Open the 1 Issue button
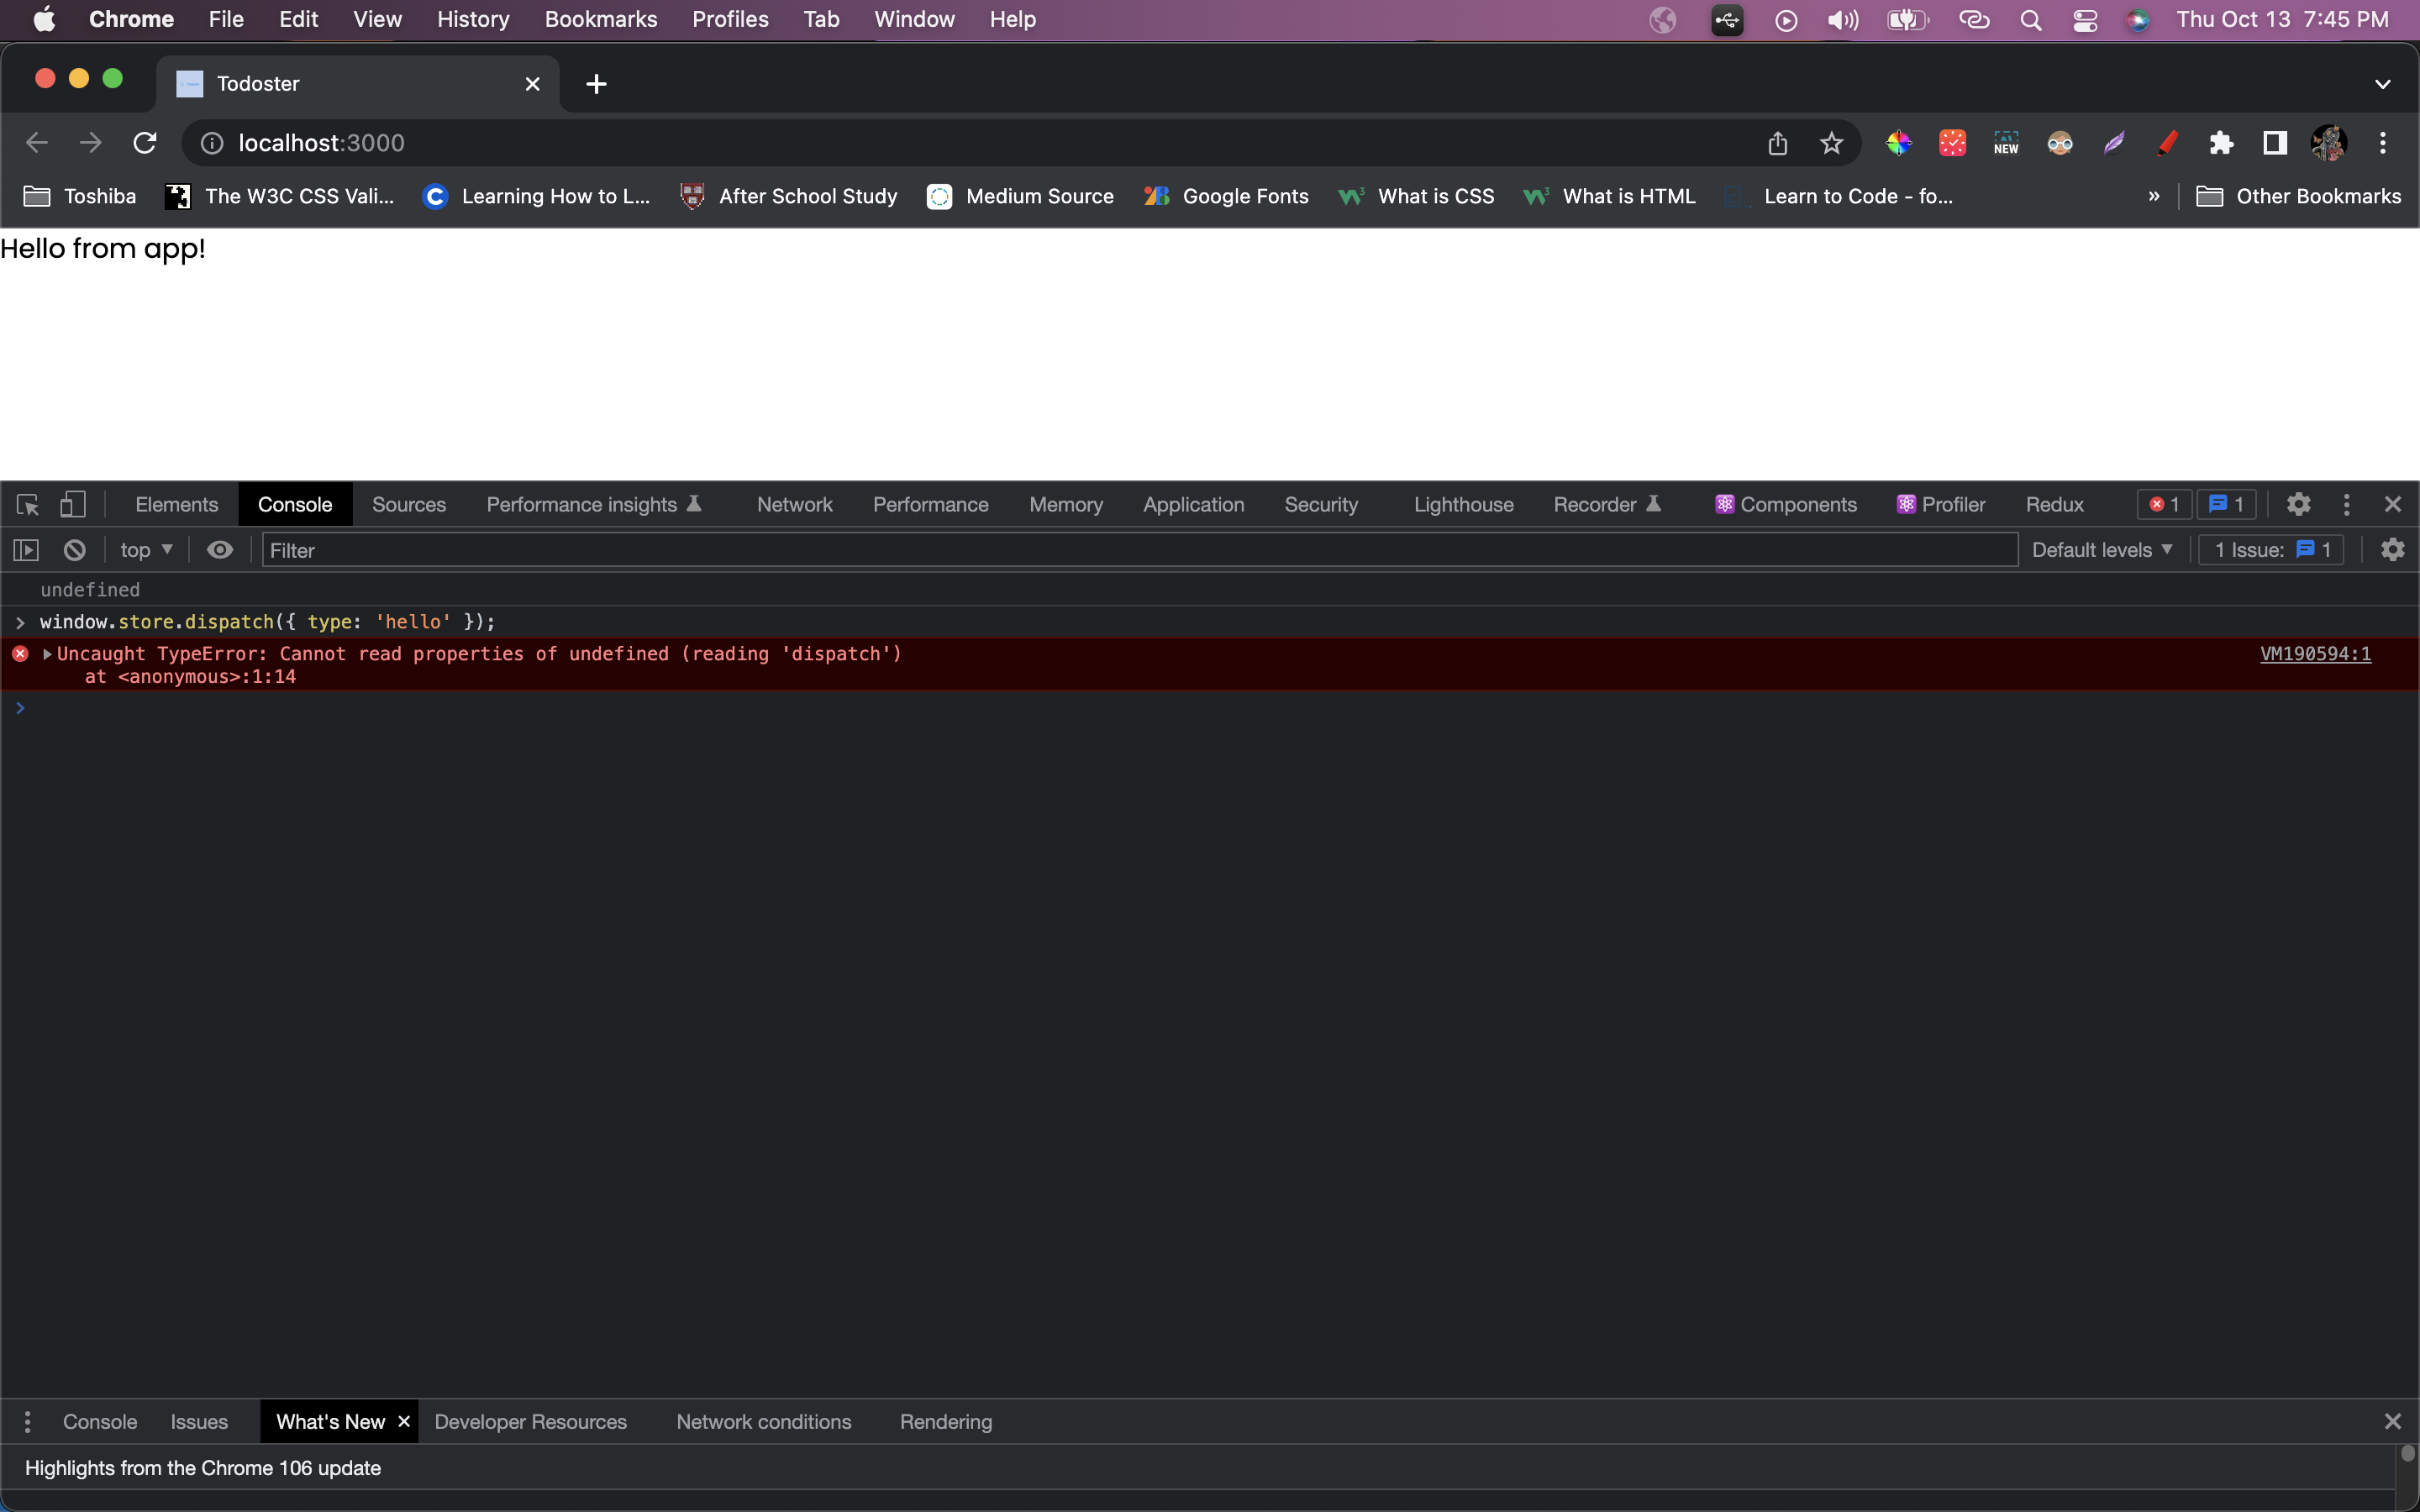The image size is (2420, 1512). point(2272,550)
